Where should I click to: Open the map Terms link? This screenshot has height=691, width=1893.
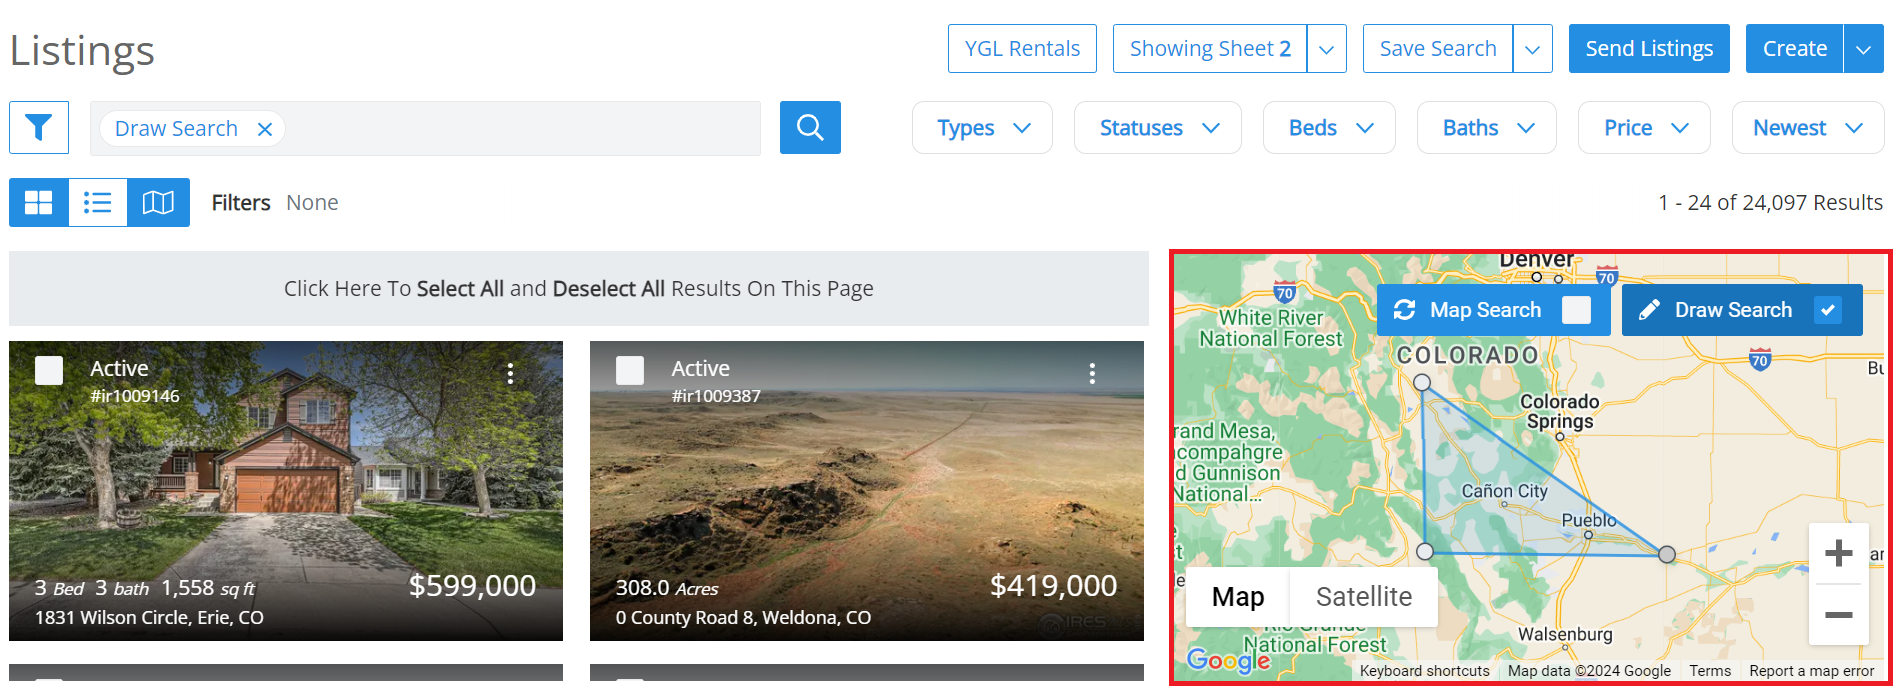(1710, 671)
